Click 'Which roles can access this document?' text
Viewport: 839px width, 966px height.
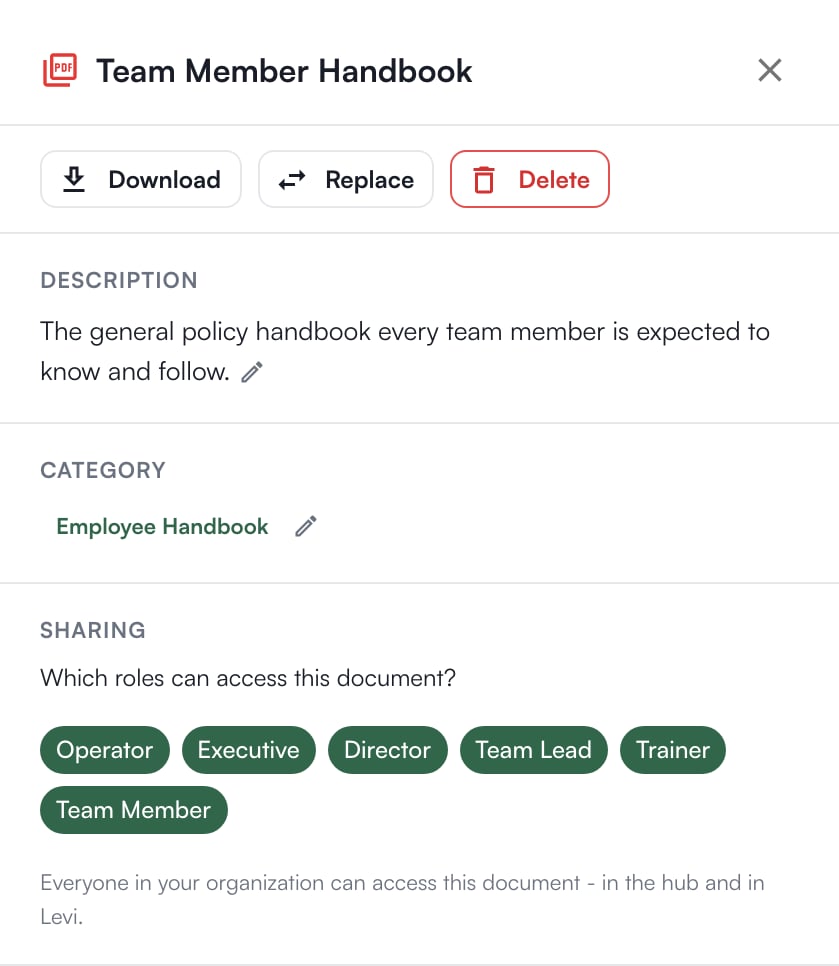click(248, 678)
